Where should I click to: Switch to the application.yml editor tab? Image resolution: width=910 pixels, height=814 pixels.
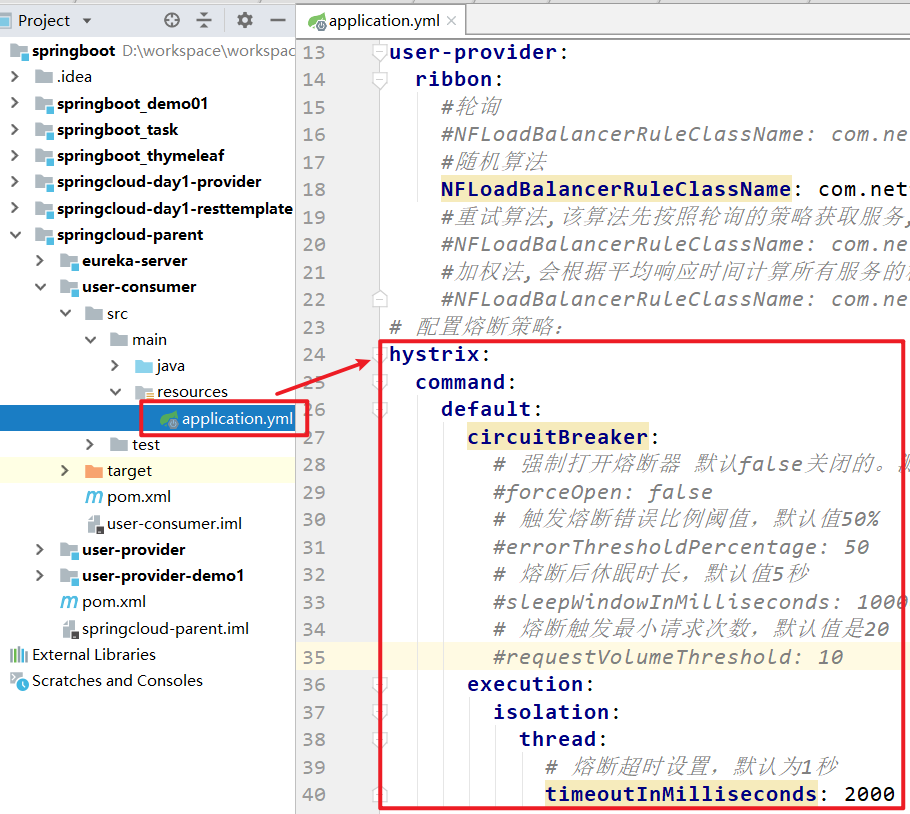click(x=384, y=21)
